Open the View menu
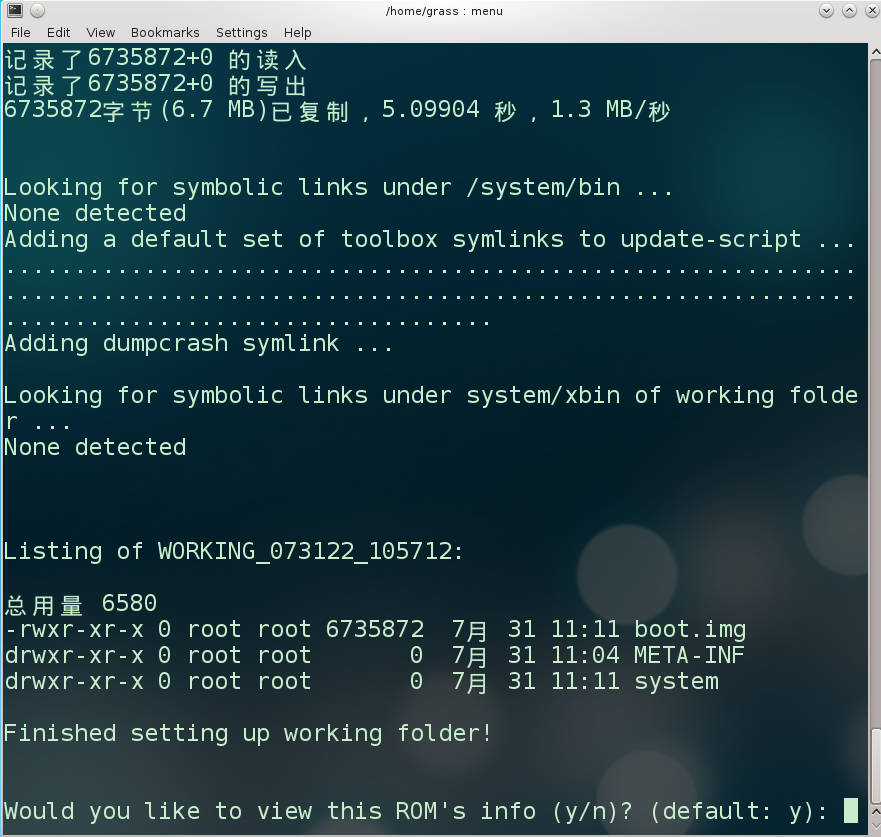The image size is (881, 837). coord(100,32)
